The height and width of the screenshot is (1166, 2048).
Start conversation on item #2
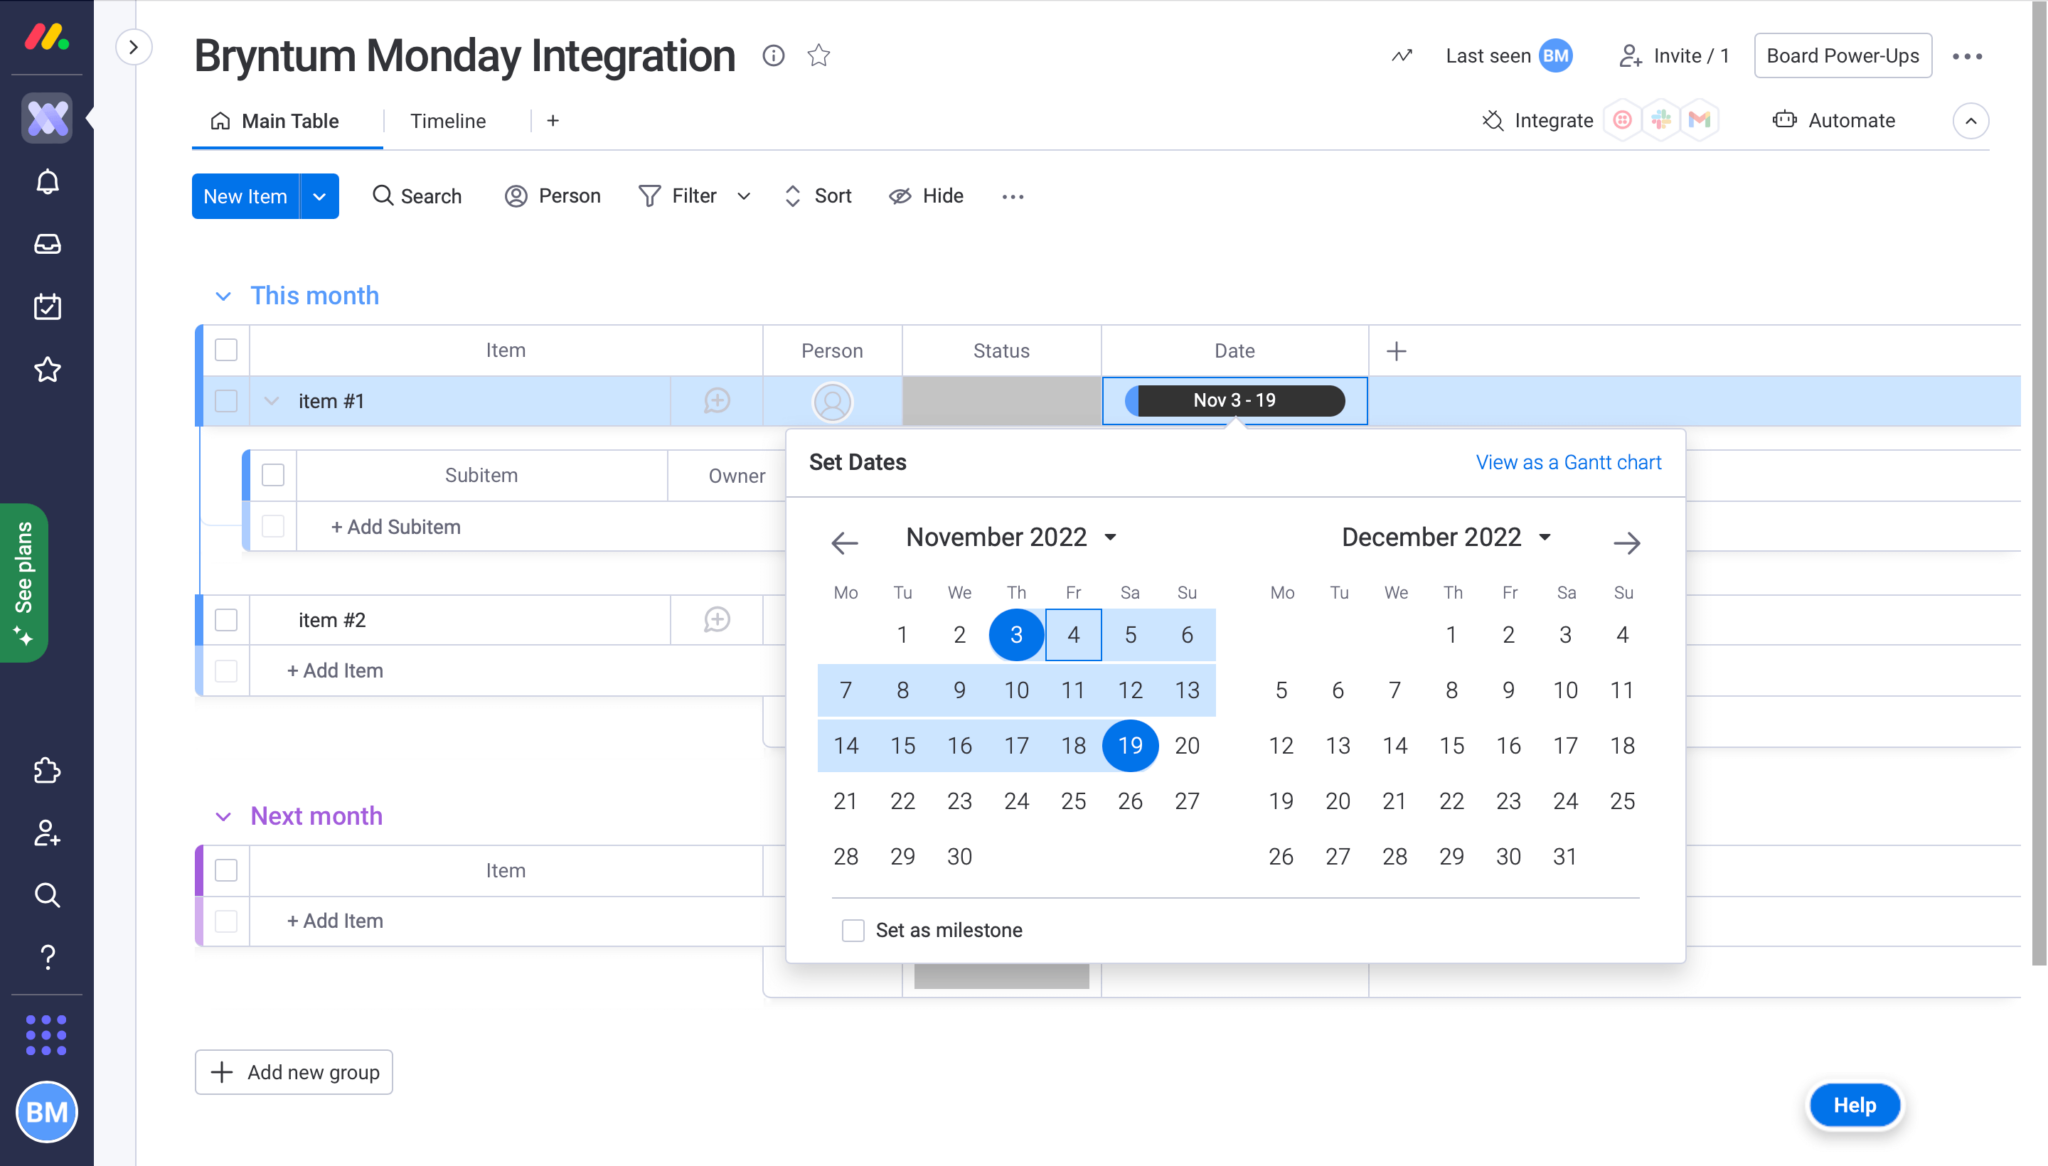[x=717, y=620]
